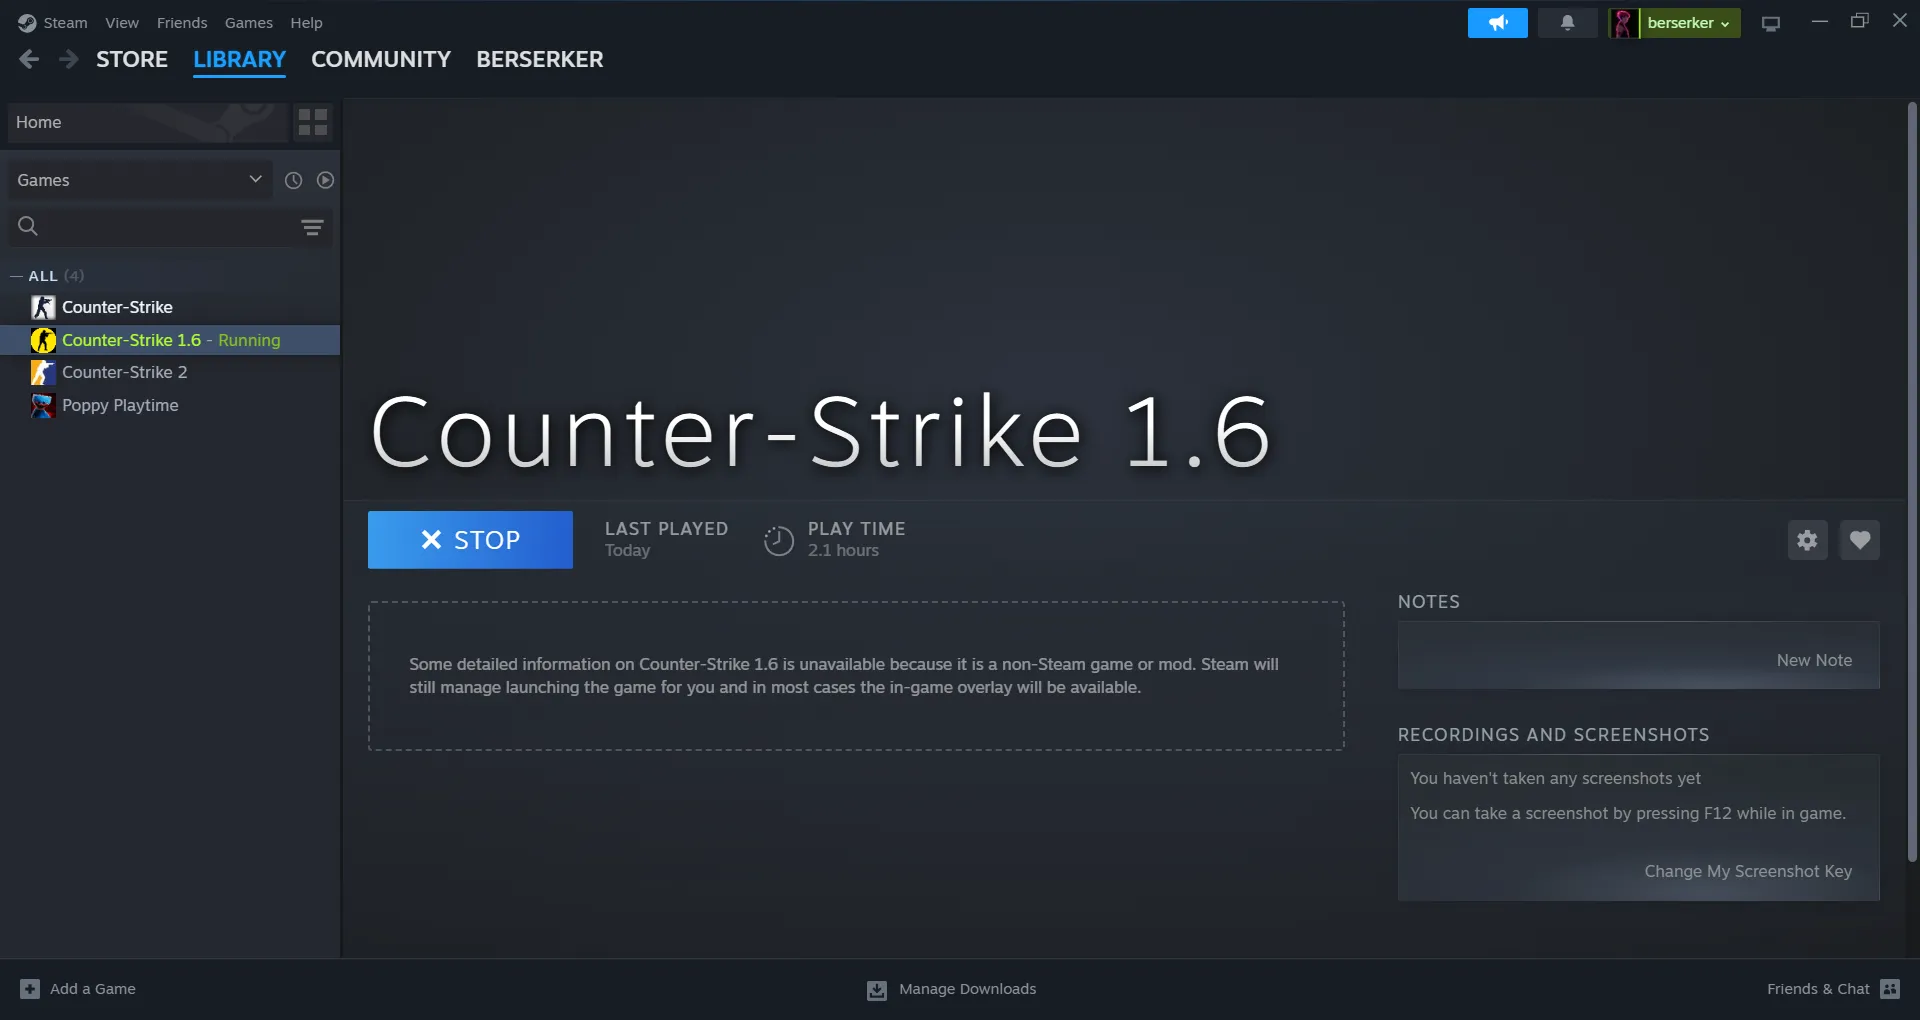Expand the Games filter dropdown

tap(140, 180)
